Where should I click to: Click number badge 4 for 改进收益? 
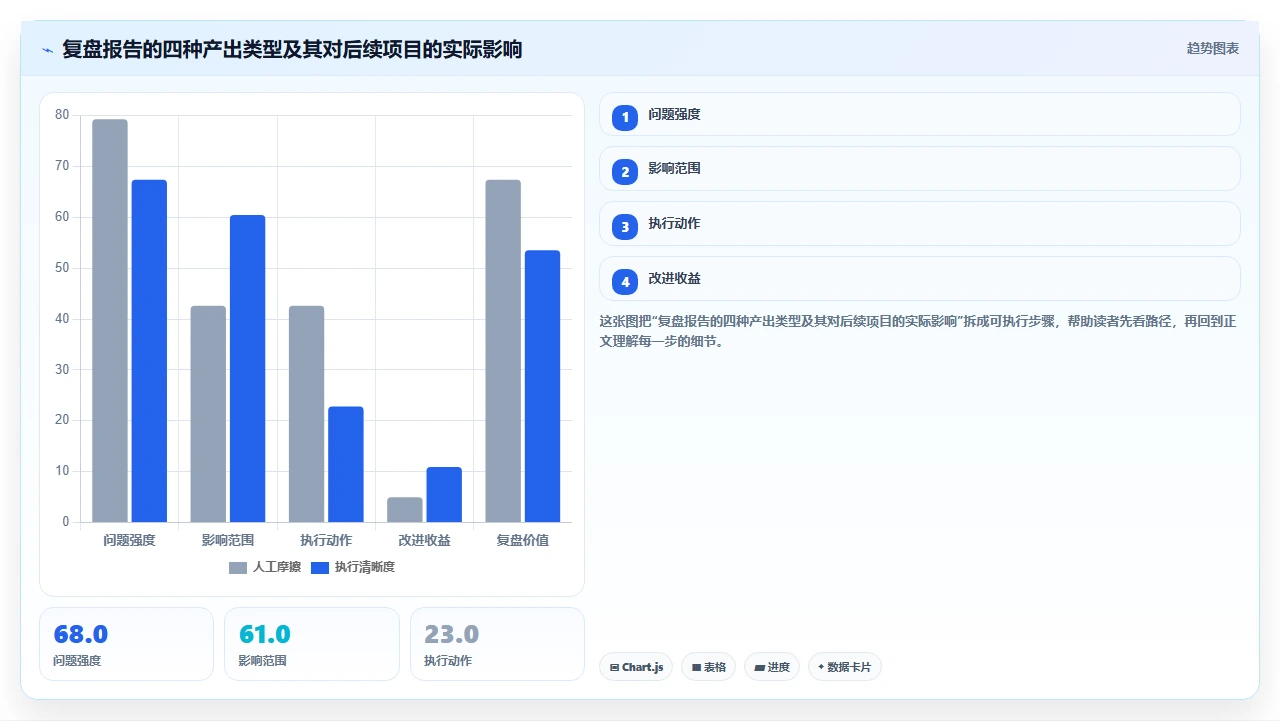click(625, 282)
